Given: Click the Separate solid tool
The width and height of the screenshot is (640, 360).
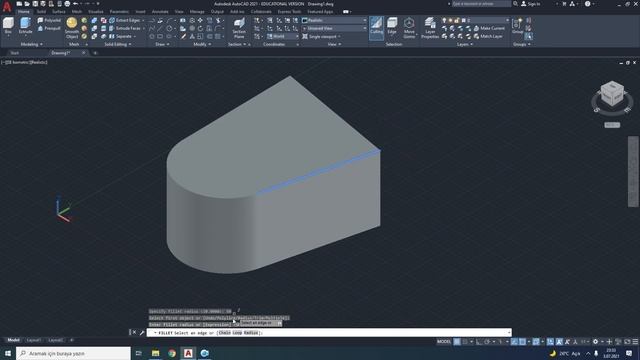Looking at the screenshot, I should click(121, 36).
